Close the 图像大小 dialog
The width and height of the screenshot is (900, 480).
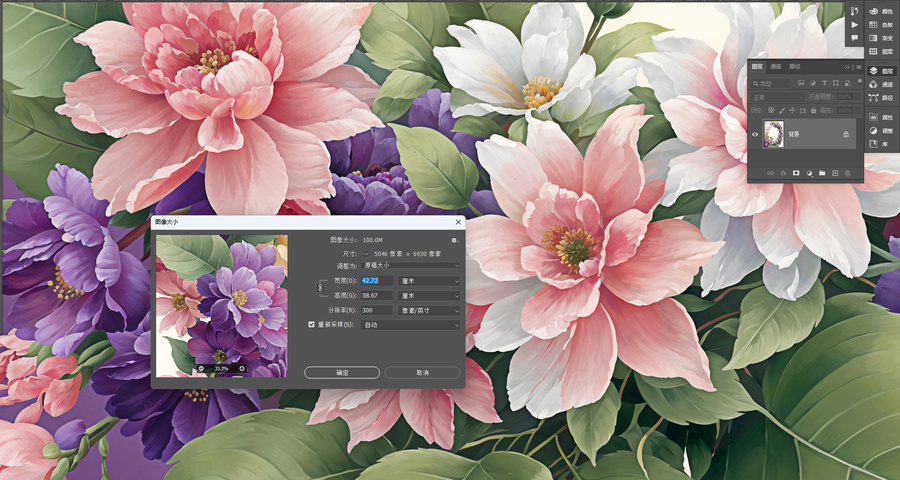click(x=458, y=222)
